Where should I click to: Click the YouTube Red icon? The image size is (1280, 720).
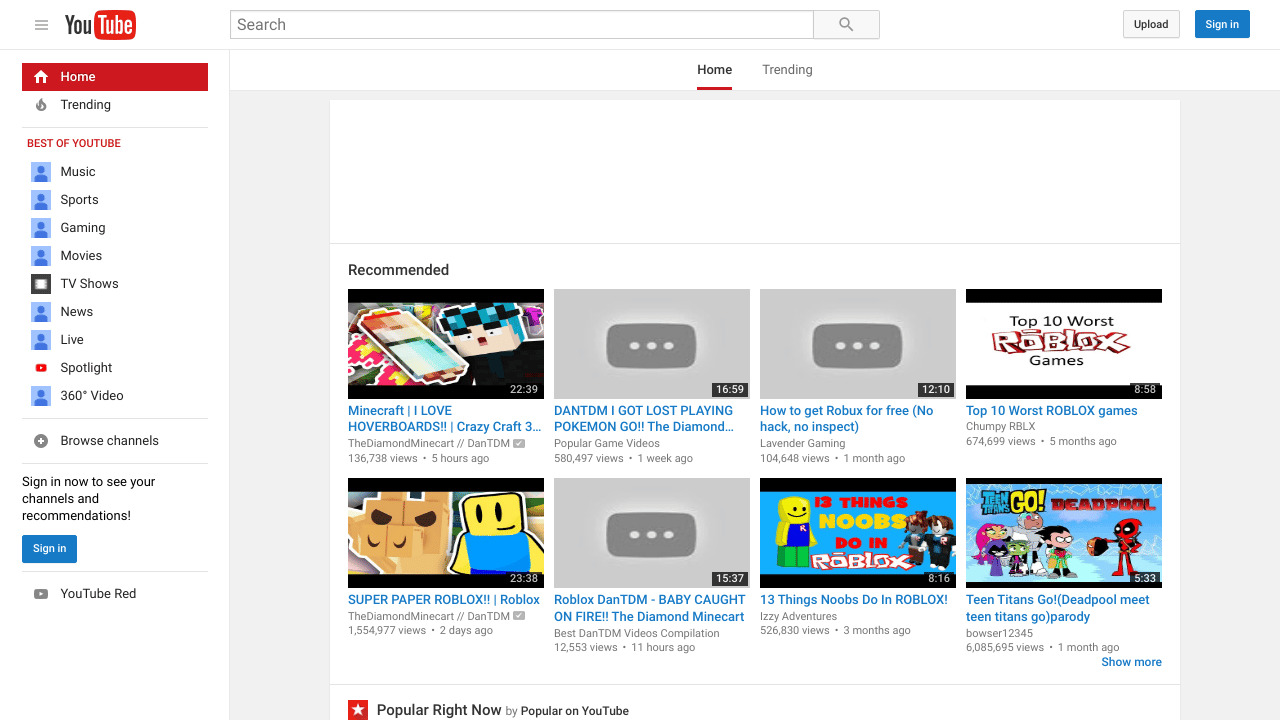click(x=41, y=594)
